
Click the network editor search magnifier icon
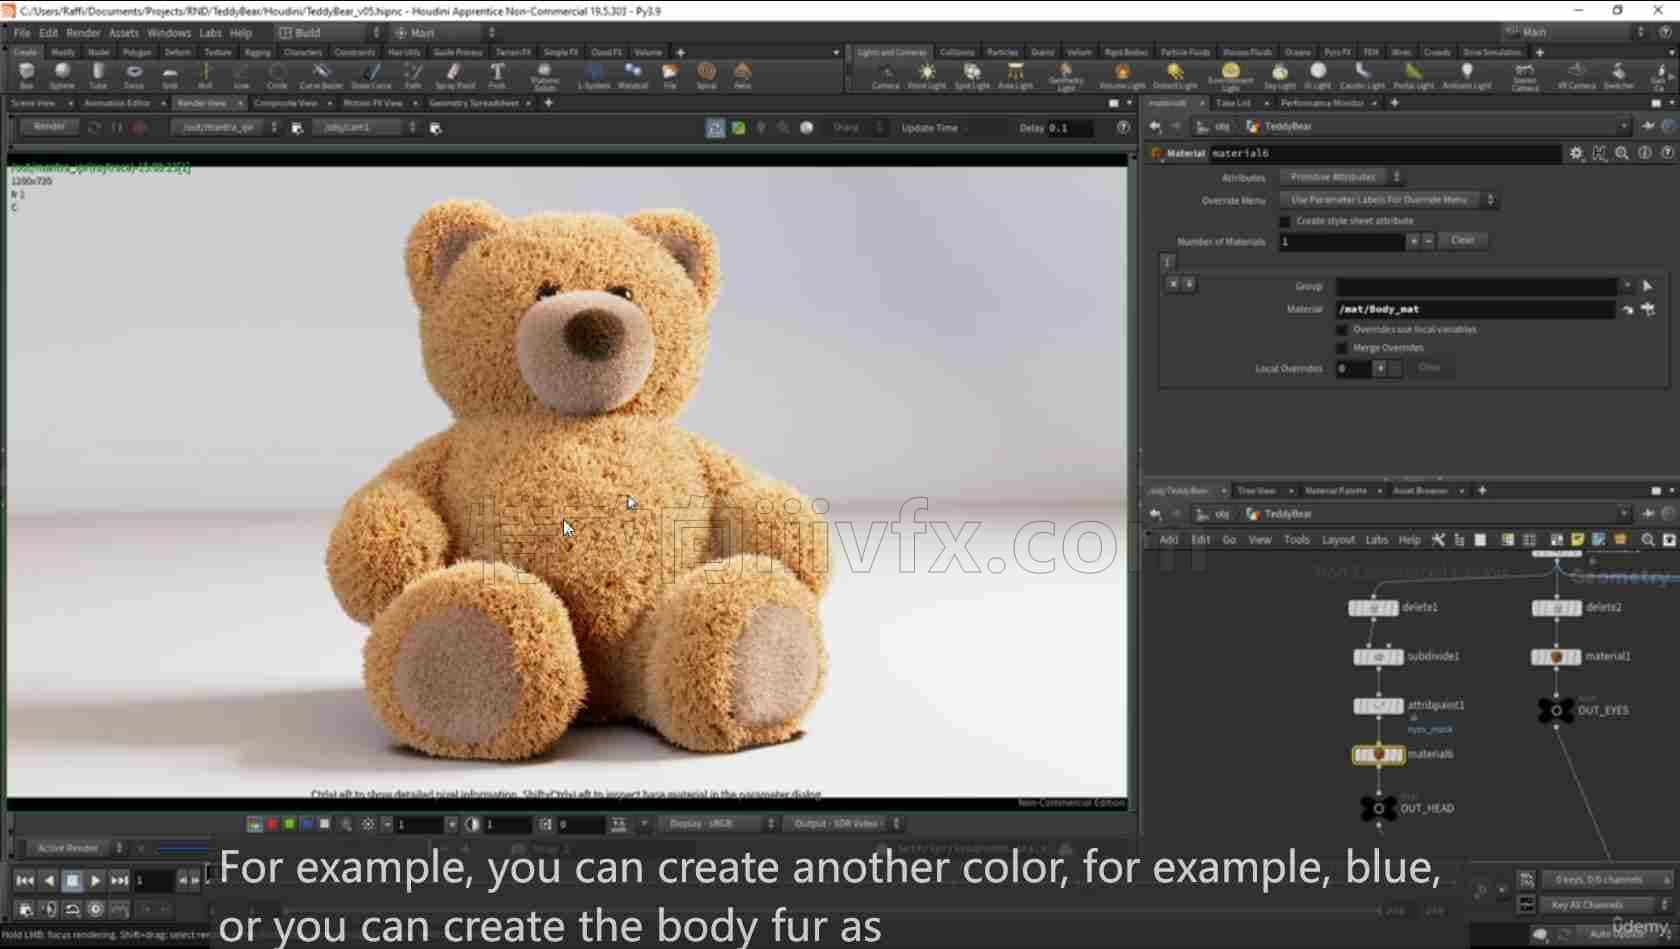pyautogui.click(x=1647, y=540)
